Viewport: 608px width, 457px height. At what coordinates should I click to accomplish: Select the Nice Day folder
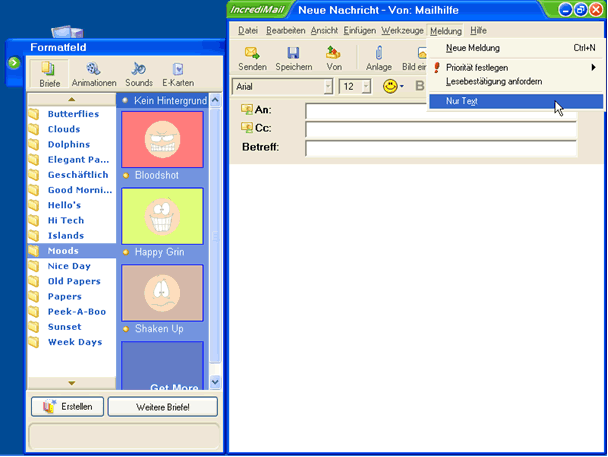[x=71, y=266]
